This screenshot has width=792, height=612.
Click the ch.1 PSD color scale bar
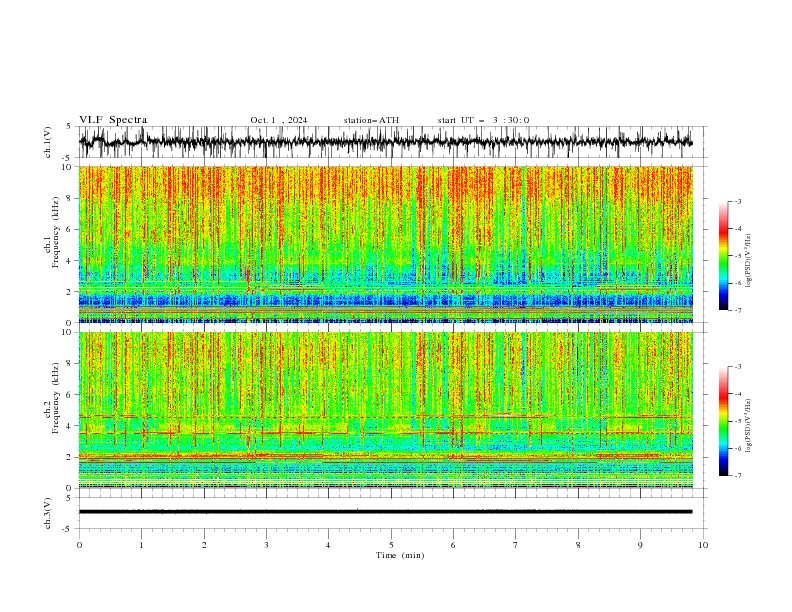723,256
